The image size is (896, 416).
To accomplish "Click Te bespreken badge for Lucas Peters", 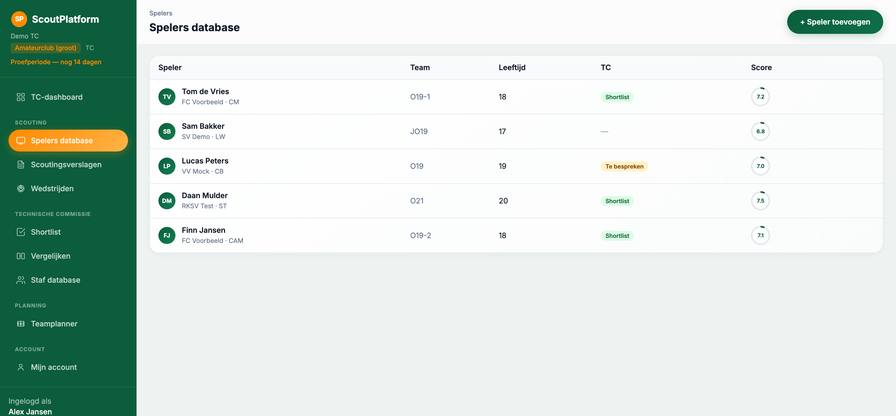I will pos(624,166).
